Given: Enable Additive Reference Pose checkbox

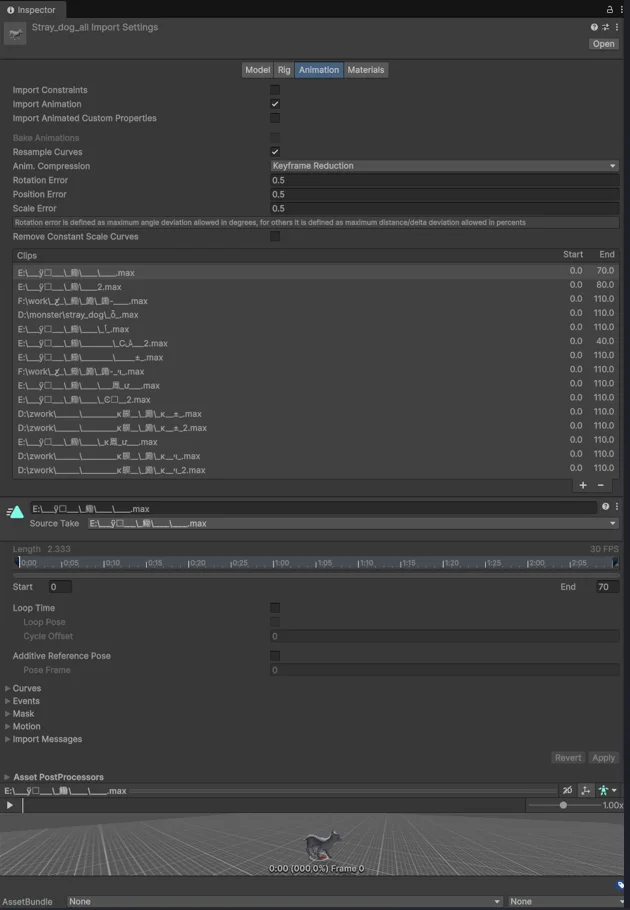Looking at the screenshot, I should point(275,655).
